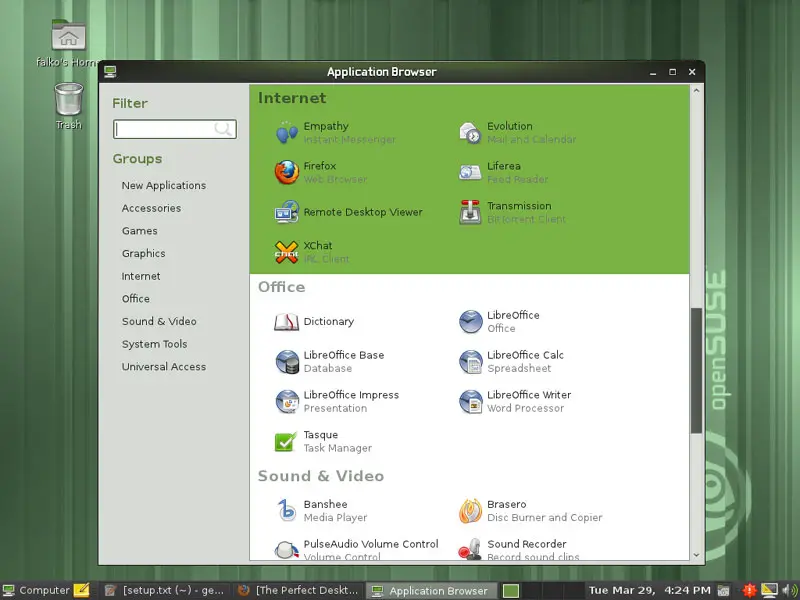Image resolution: width=800 pixels, height=600 pixels.
Task: Focus the Filter search field
Action: click(x=174, y=129)
